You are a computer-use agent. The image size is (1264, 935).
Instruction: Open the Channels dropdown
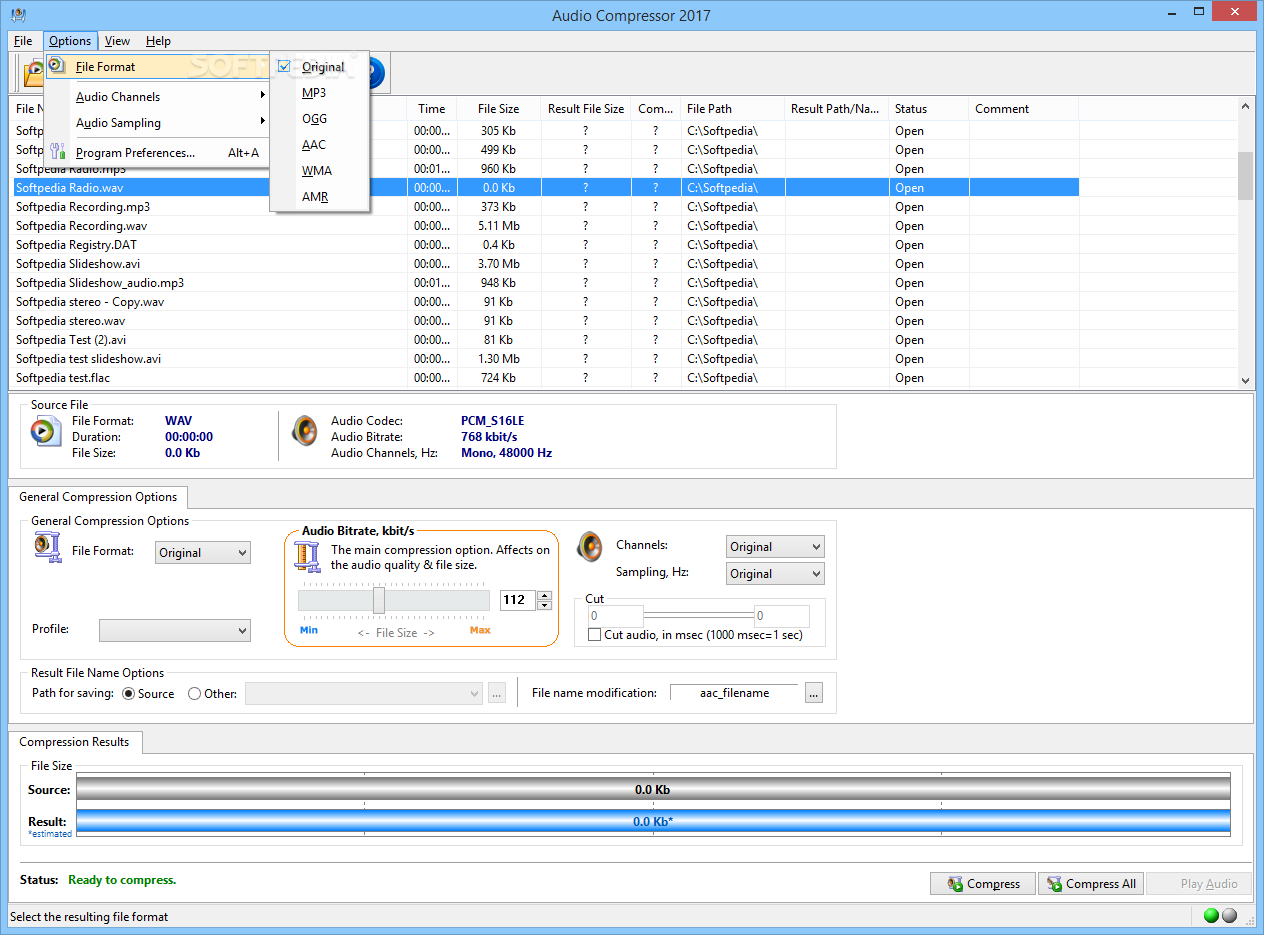pos(775,547)
